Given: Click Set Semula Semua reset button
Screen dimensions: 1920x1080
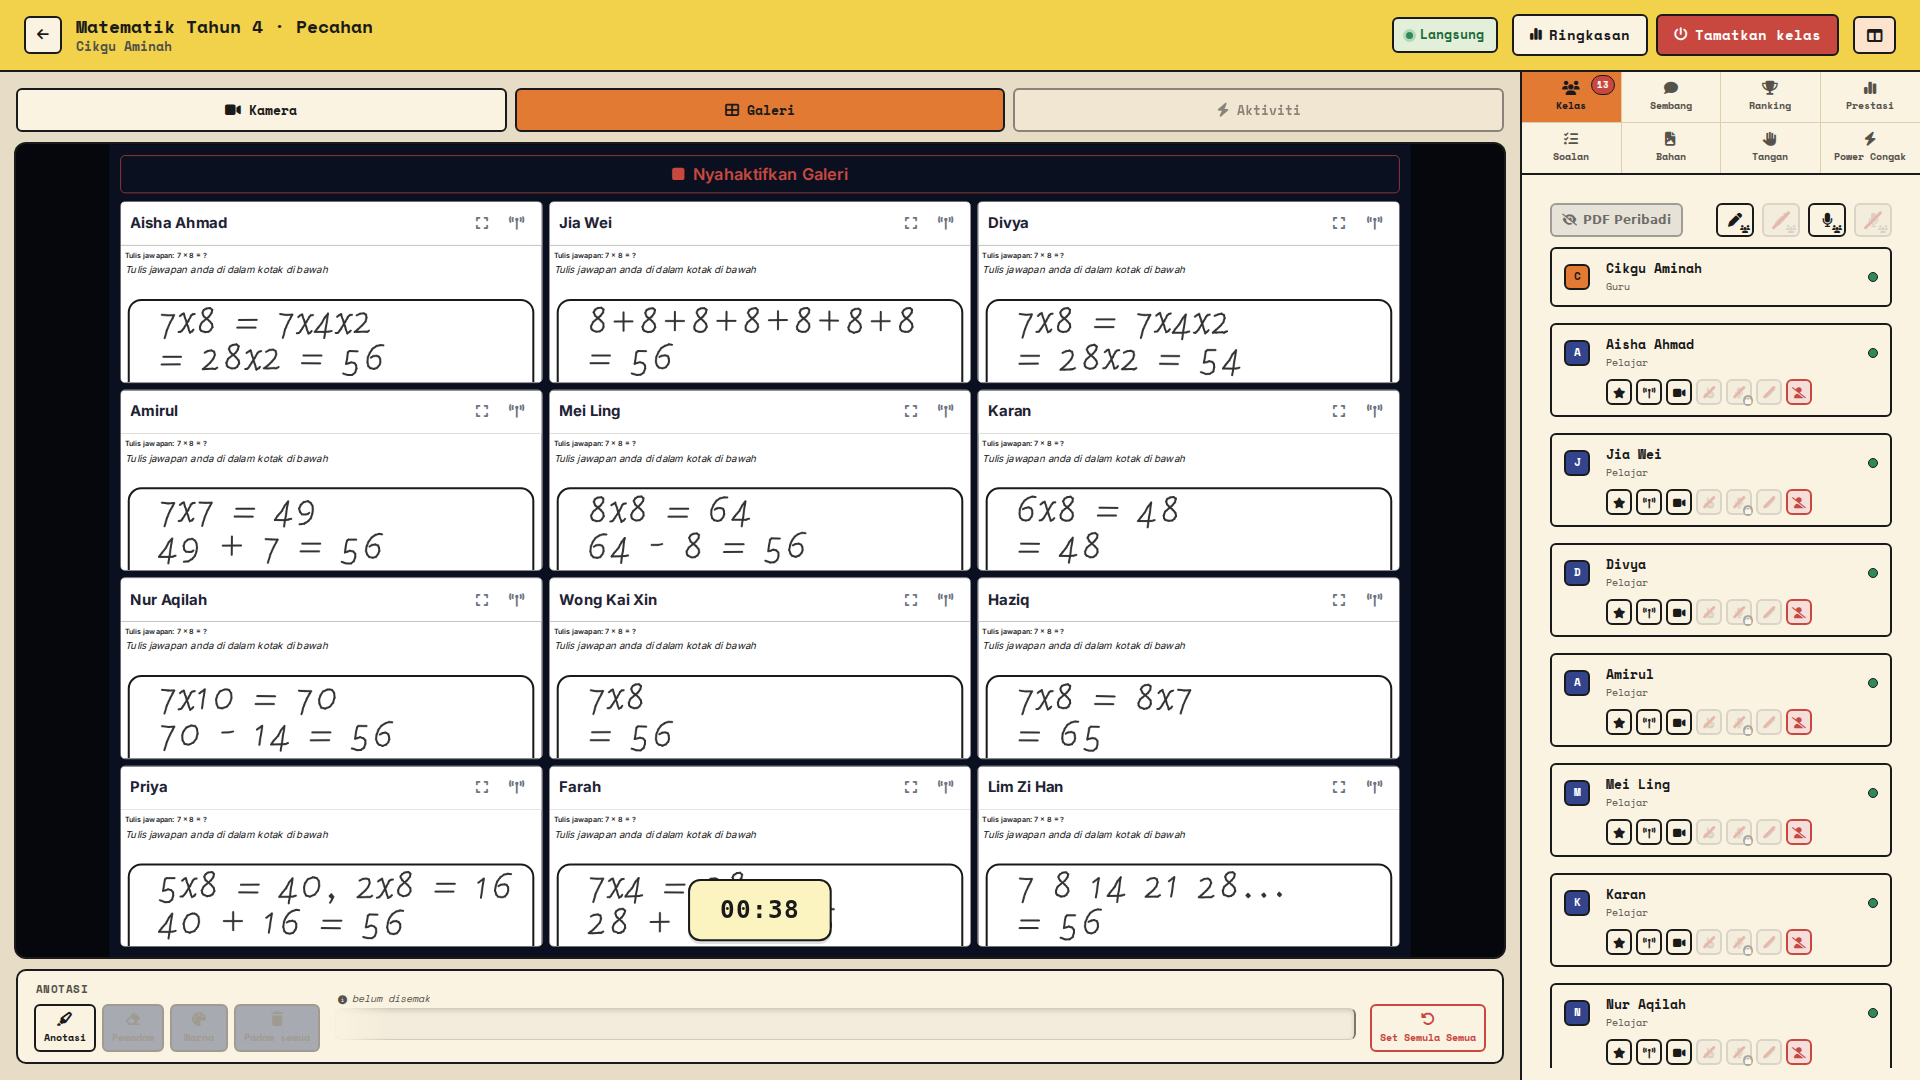Looking at the screenshot, I should click(x=1428, y=1028).
